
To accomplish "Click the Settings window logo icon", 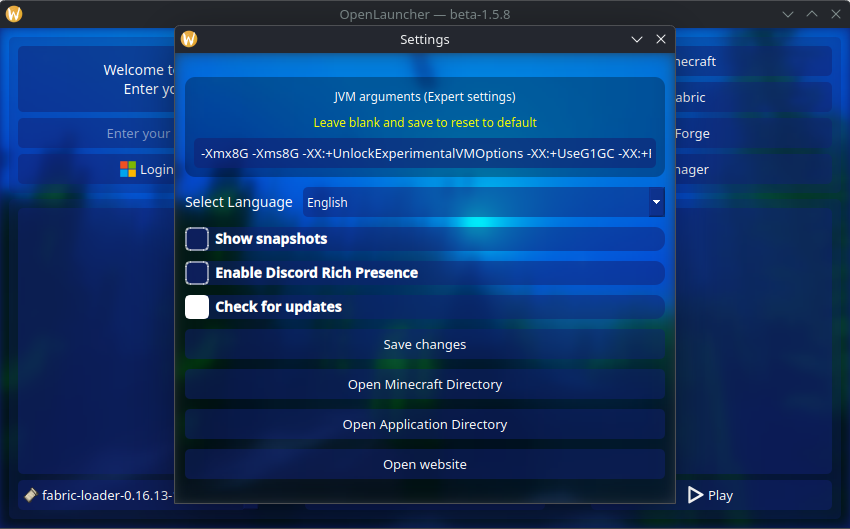I will pyautogui.click(x=189, y=39).
